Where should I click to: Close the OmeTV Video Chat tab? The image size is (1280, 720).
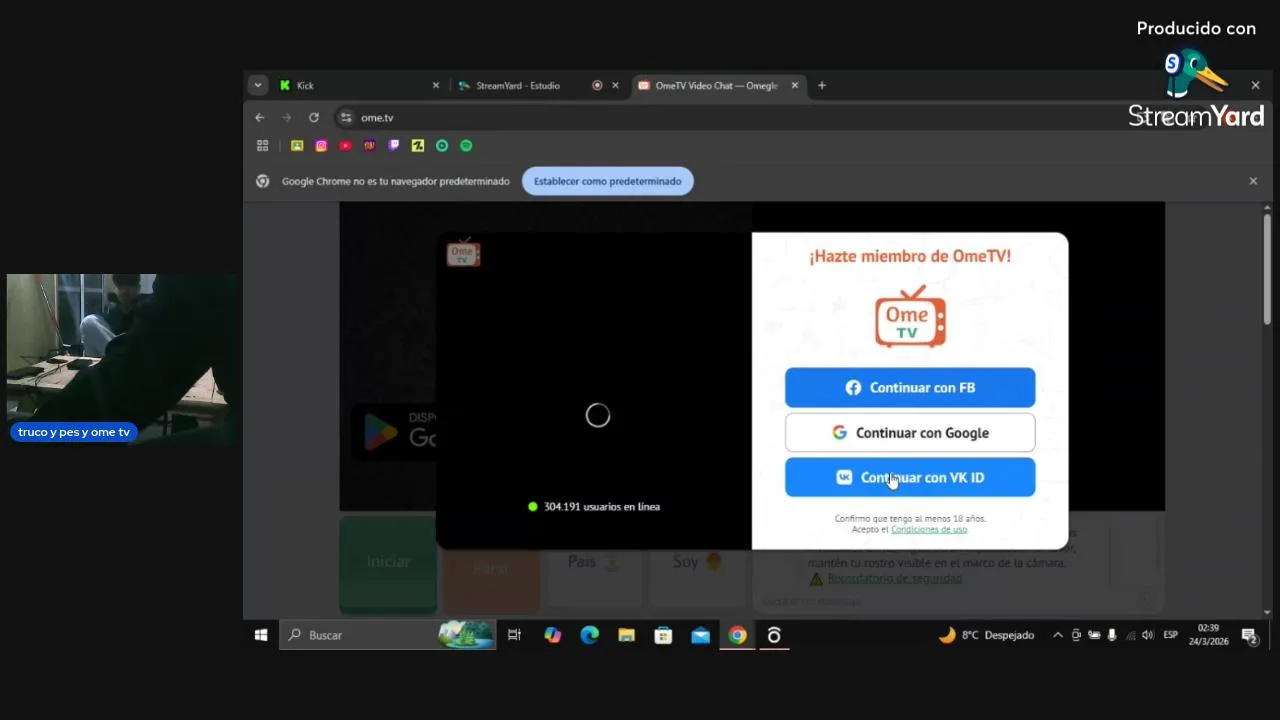coord(795,85)
